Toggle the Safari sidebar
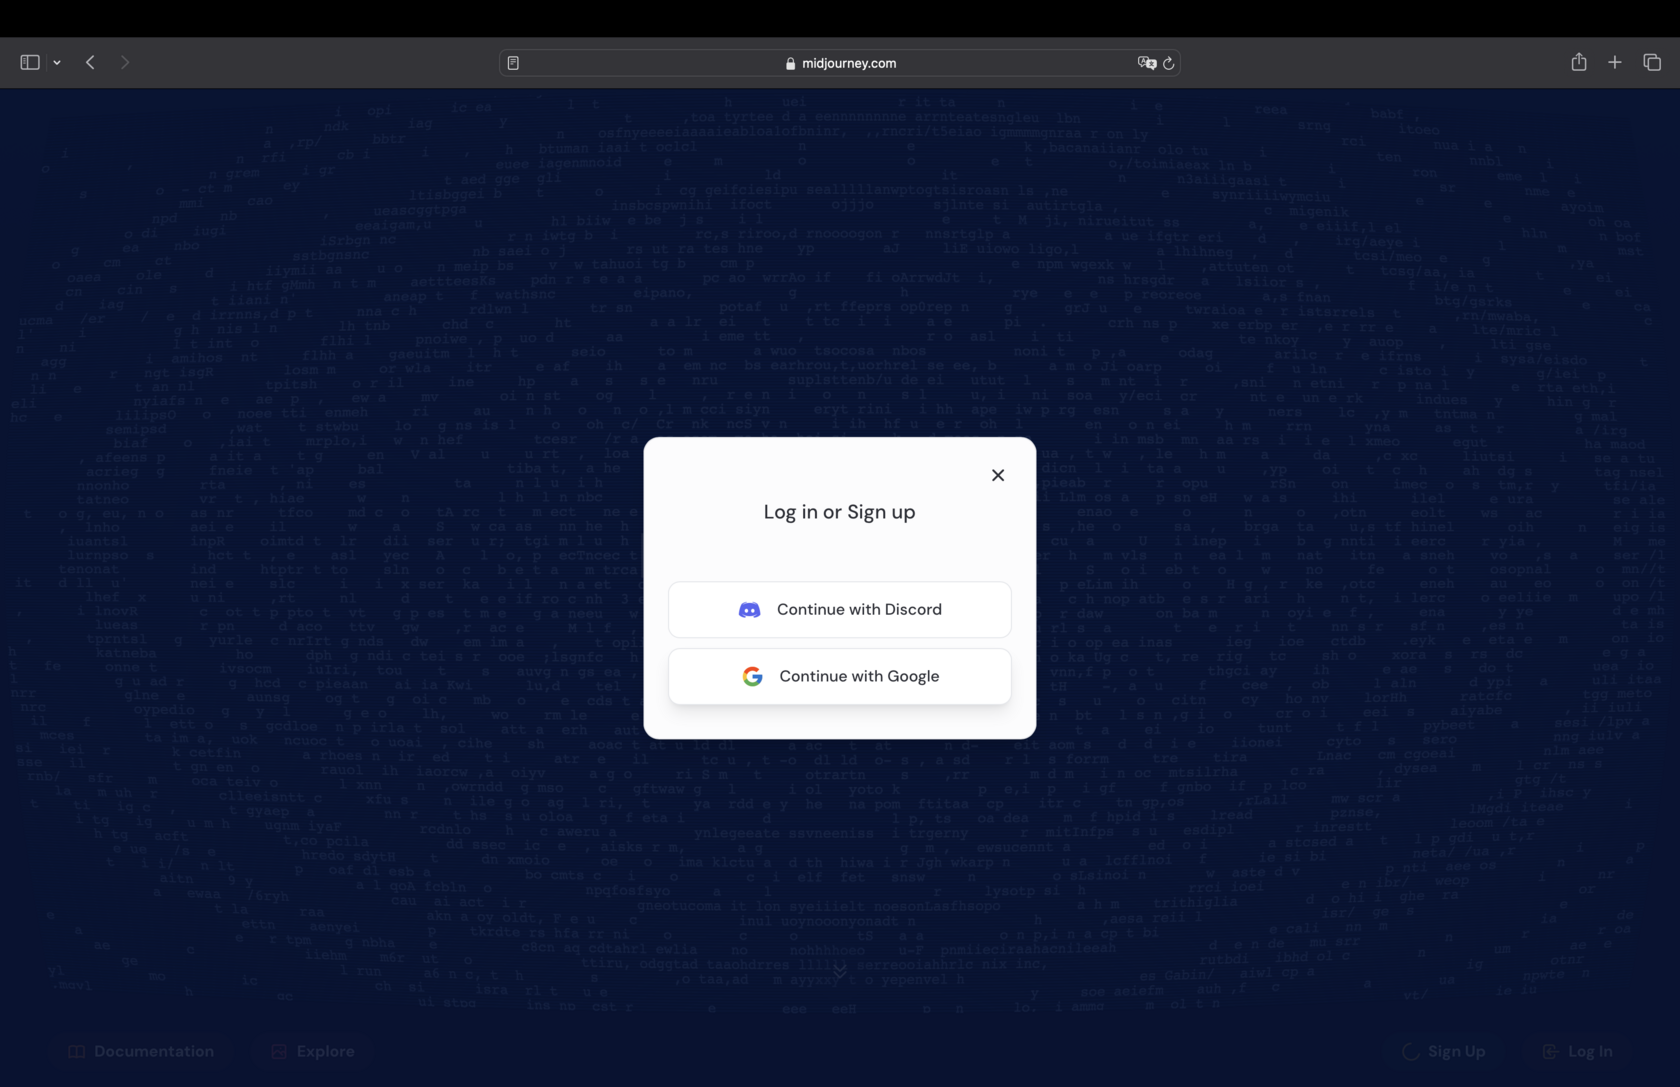 (x=30, y=62)
